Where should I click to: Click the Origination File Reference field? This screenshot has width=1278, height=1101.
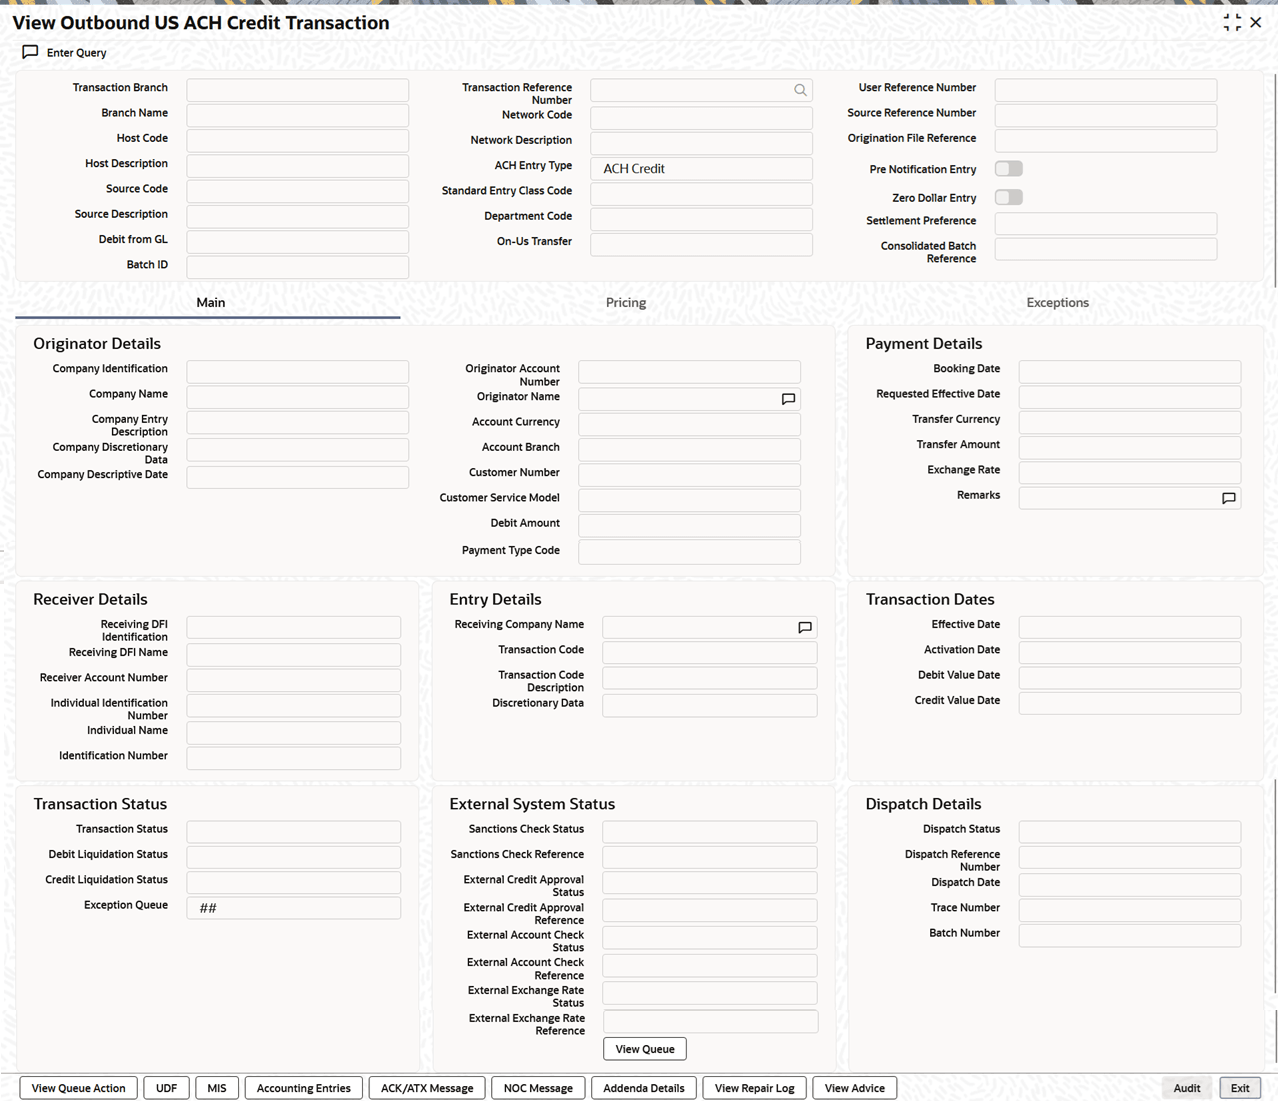pyautogui.click(x=1105, y=141)
